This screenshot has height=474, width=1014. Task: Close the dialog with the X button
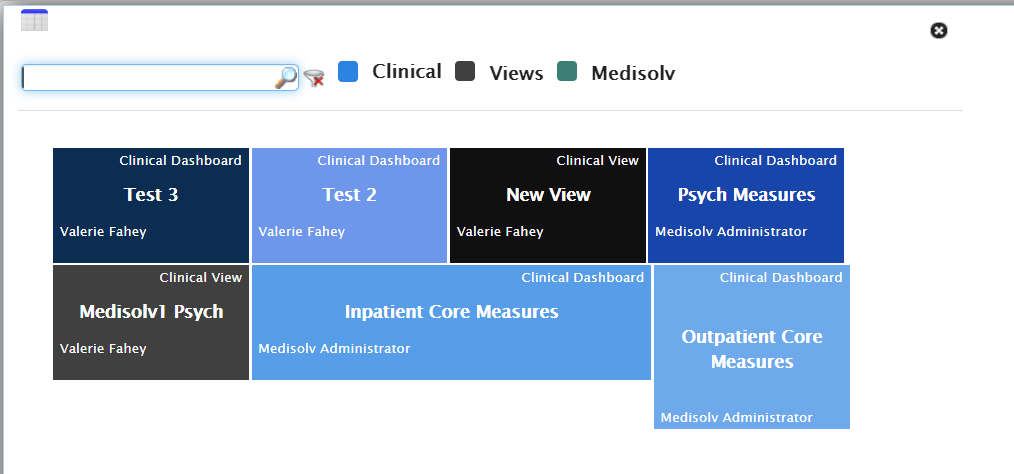click(938, 31)
